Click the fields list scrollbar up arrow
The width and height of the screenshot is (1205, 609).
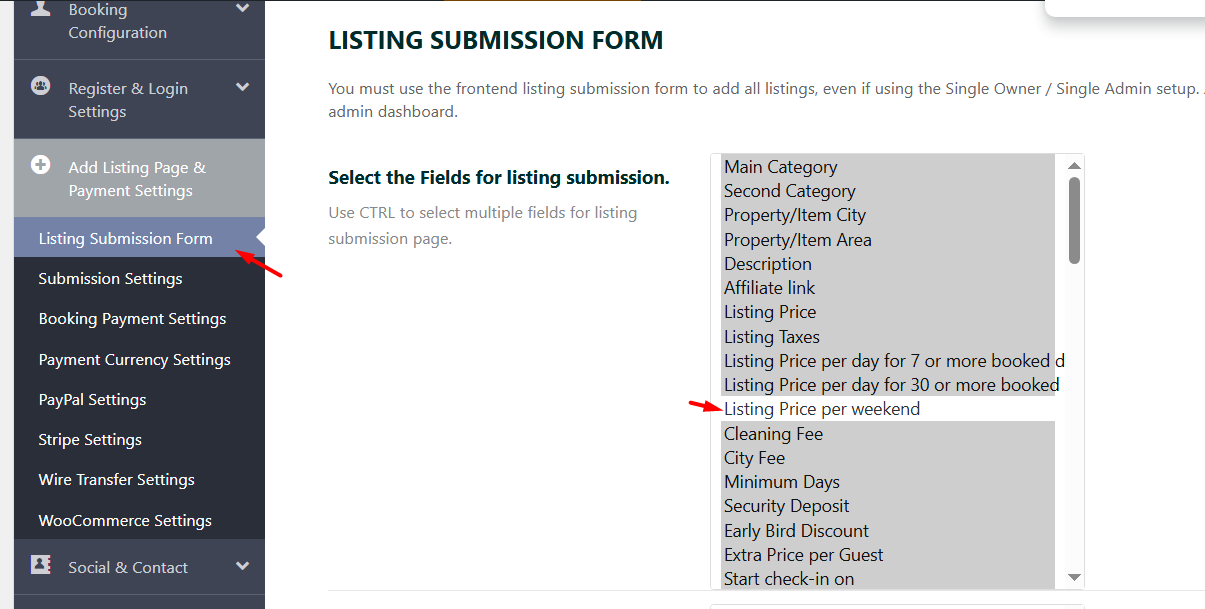coord(1074,166)
